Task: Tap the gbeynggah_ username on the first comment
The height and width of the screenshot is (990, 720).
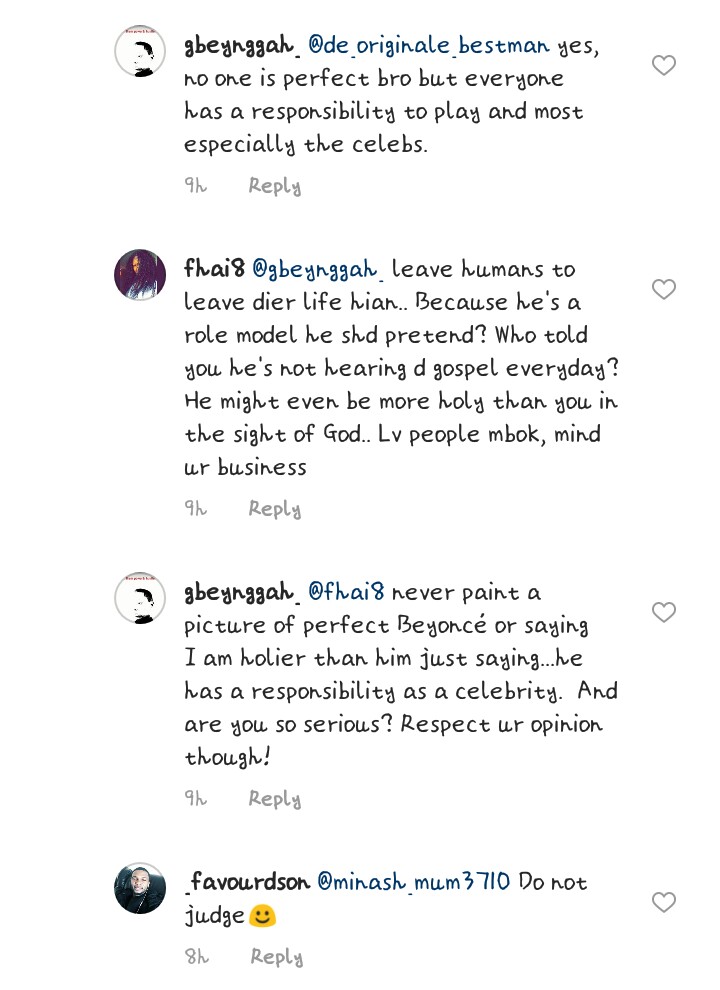Action: (x=242, y=46)
